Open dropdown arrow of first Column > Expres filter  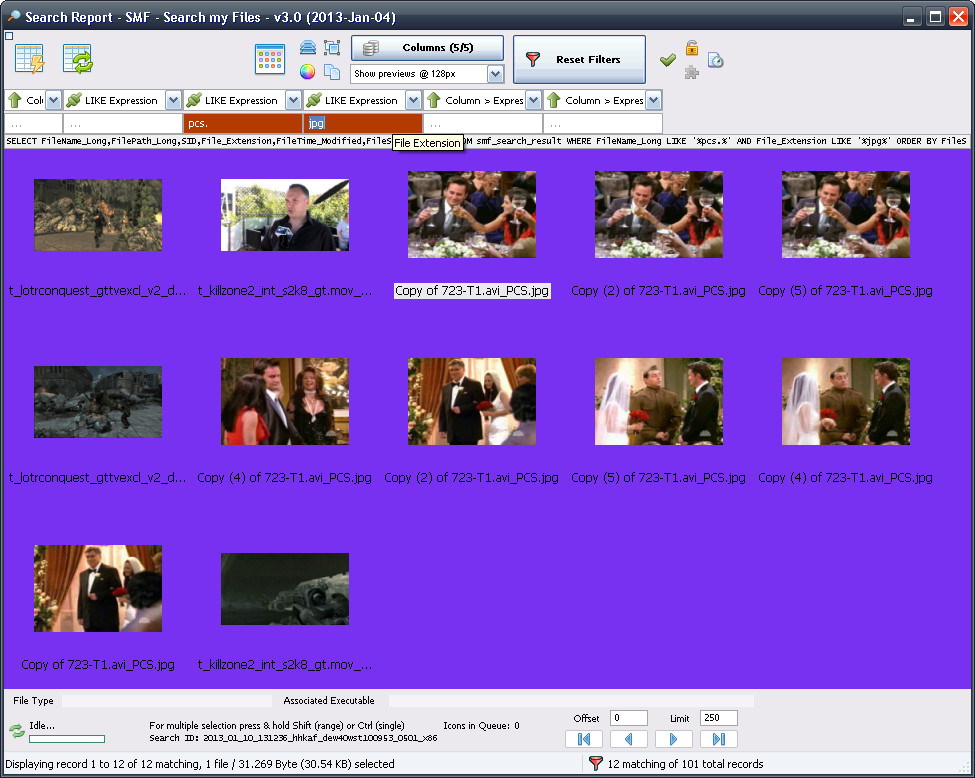click(x=534, y=100)
